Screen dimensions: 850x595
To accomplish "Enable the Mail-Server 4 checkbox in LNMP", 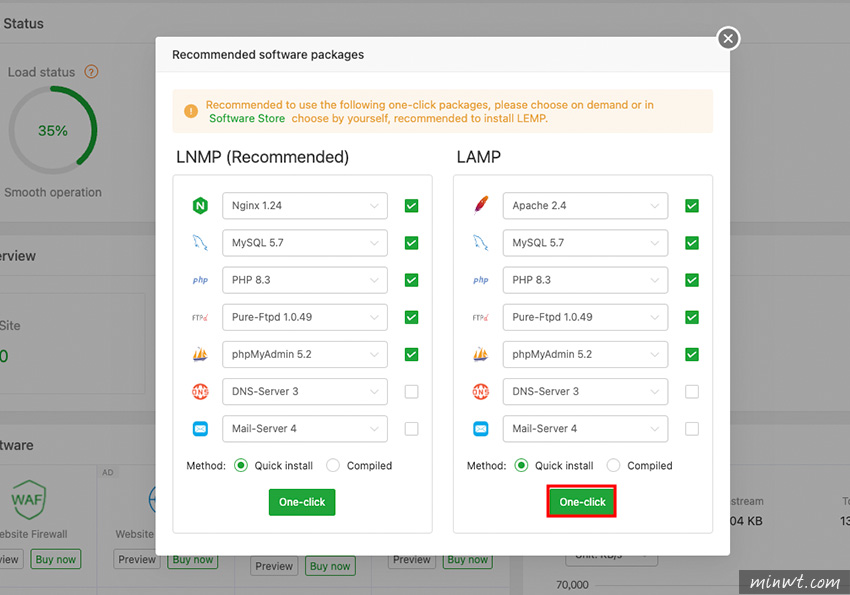I will coord(411,429).
